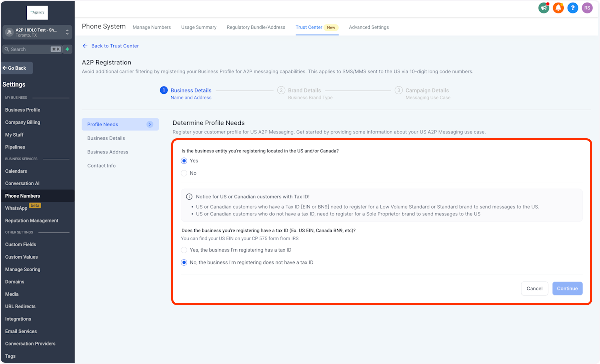Open the green megaphone announcements icon
Image resolution: width=600 pixels, height=364 pixels.
pos(544,8)
